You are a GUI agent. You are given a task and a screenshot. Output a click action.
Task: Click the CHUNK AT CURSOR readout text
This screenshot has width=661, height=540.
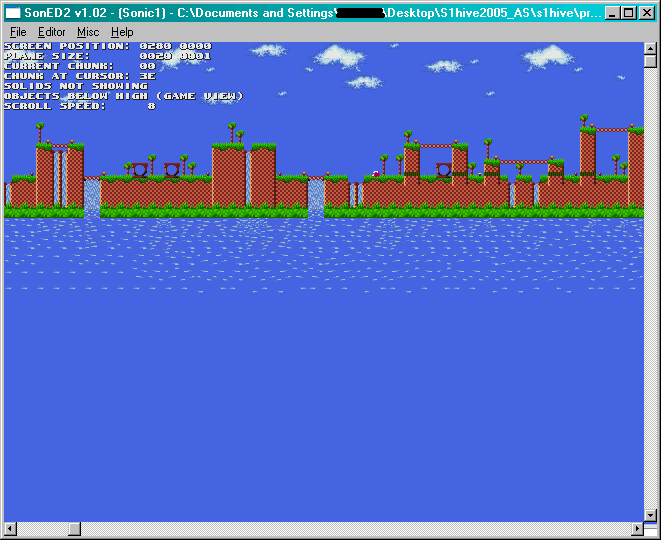pyautogui.click(x=80, y=76)
